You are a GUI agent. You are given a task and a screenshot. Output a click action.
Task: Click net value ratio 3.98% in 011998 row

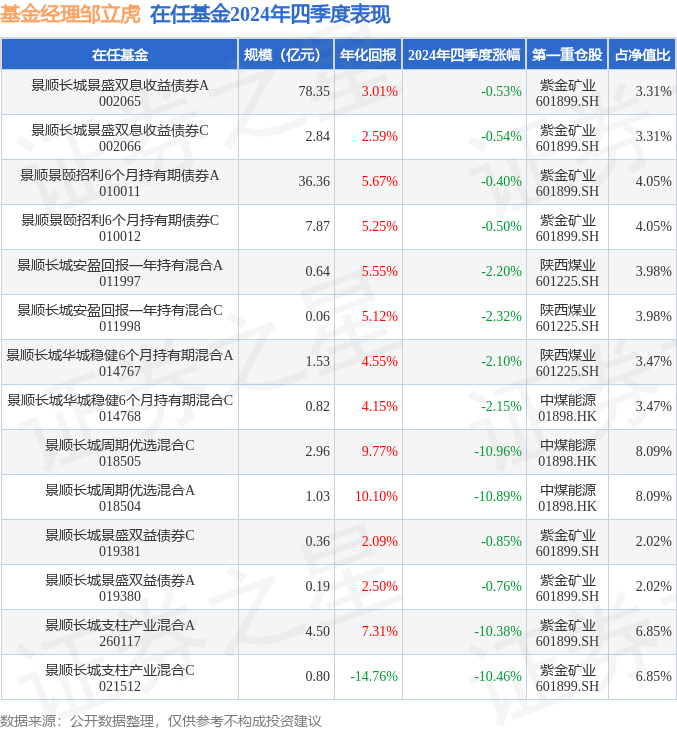(653, 316)
